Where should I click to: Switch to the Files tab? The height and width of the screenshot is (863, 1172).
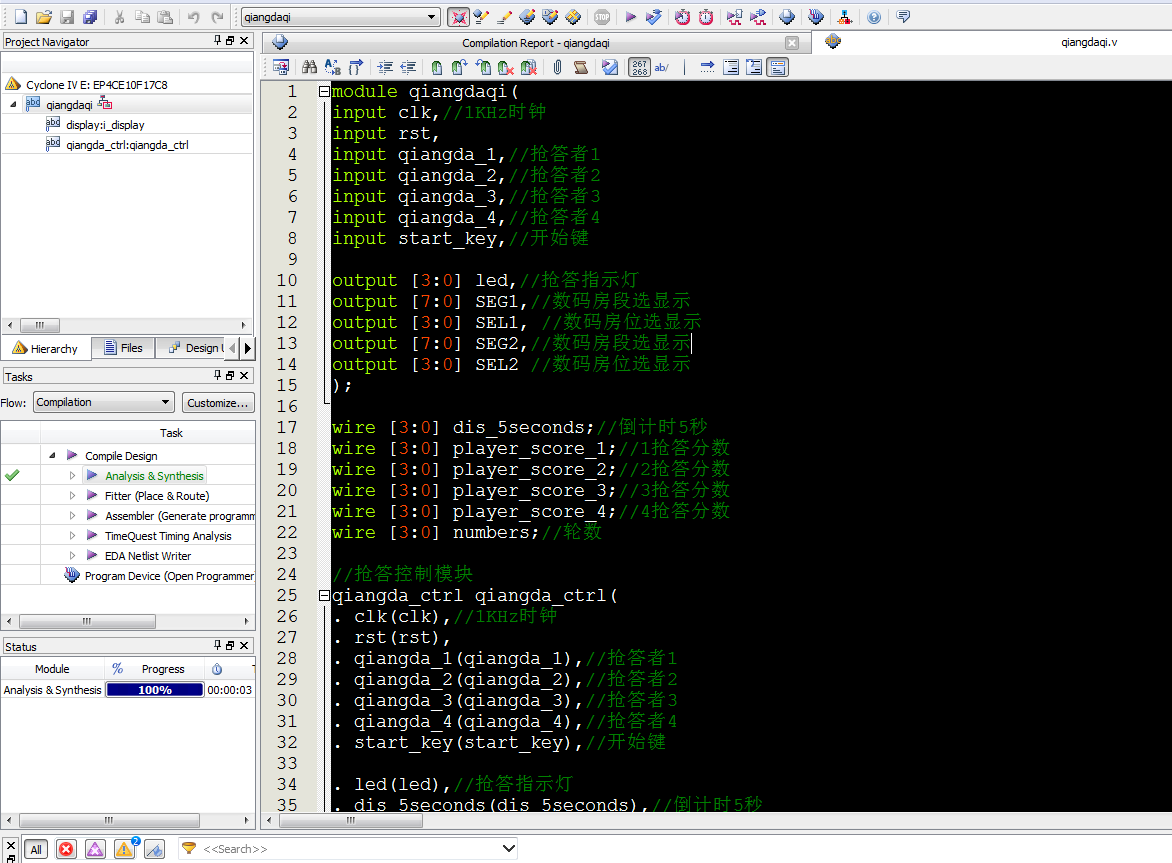123,348
